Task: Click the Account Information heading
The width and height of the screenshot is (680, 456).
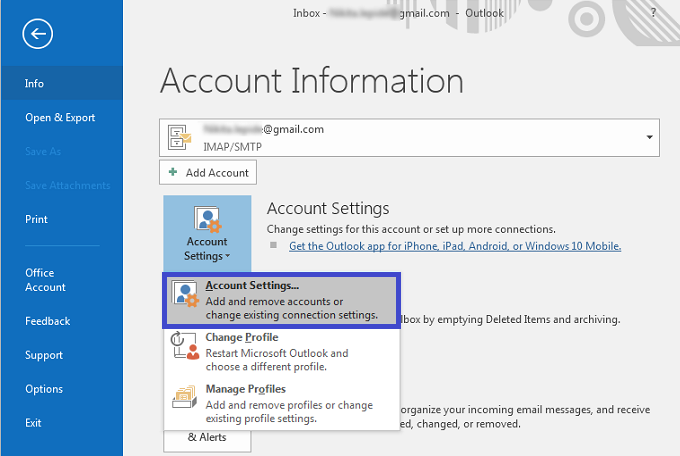Action: point(312,80)
